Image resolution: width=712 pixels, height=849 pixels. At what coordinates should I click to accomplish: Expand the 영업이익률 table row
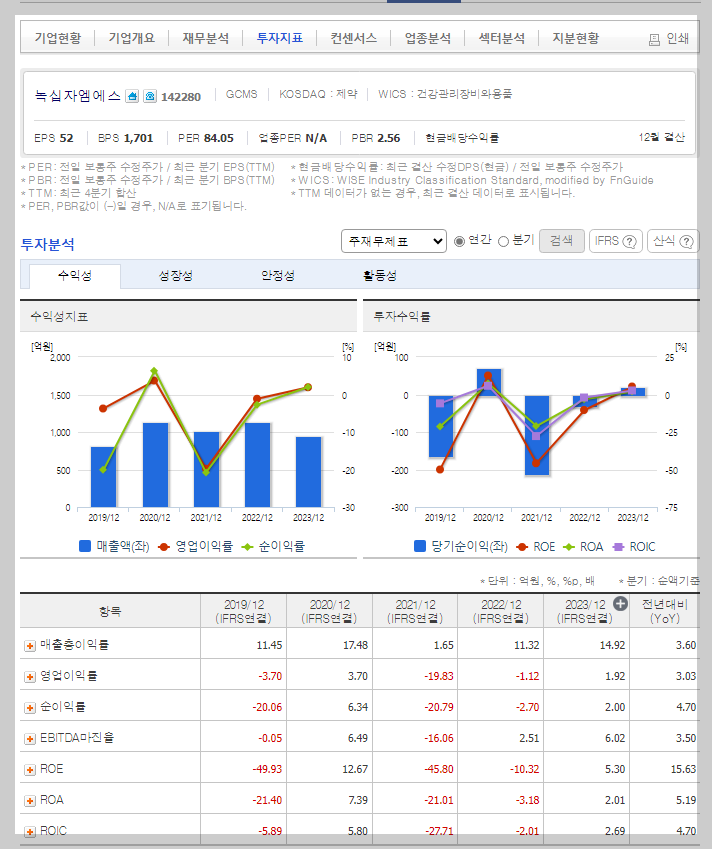tap(30, 677)
